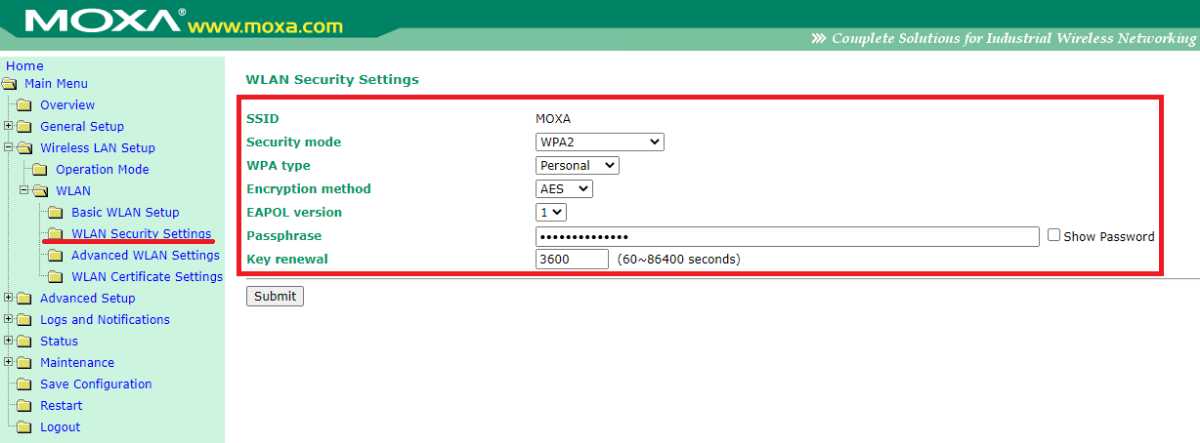Click the folder icon beside Overview
The width and height of the screenshot is (1200, 443).
coord(25,105)
